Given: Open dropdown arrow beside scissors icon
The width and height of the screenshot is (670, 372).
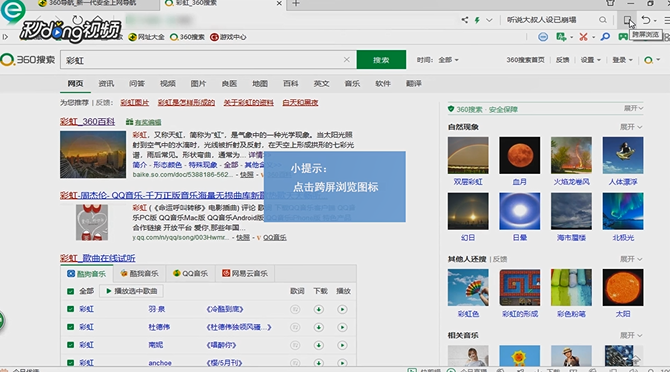Looking at the screenshot, I should click(x=593, y=38).
